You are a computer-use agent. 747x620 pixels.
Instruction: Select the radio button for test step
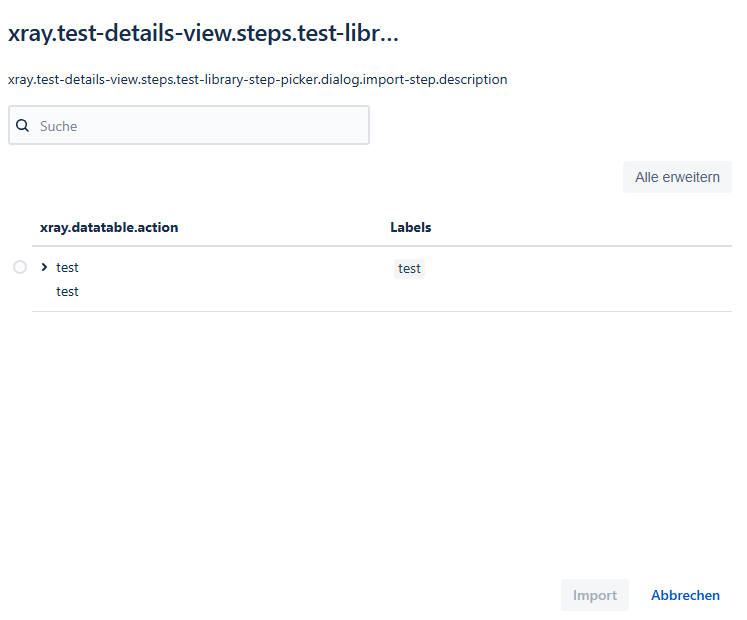pos(20,267)
